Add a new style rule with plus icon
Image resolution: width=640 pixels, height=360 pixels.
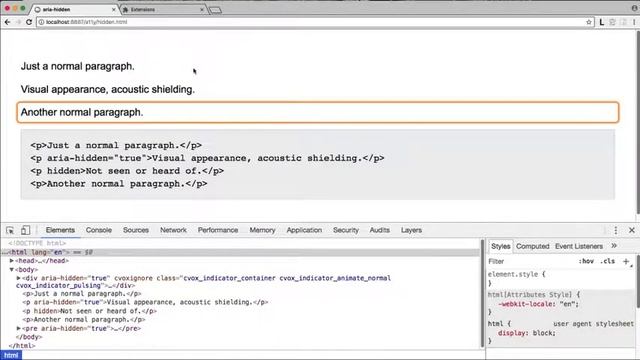pyautogui.click(x=626, y=261)
